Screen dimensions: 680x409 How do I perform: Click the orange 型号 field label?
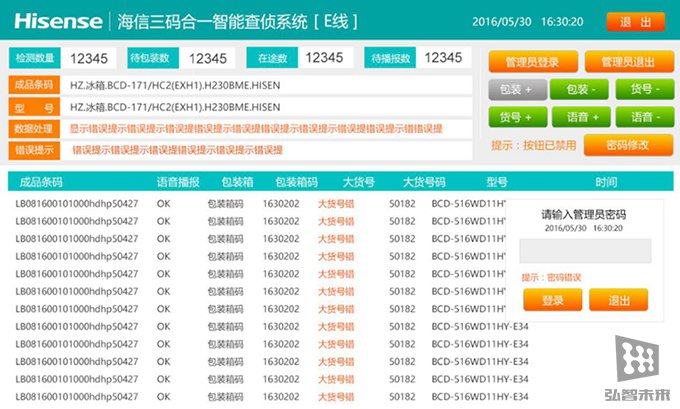(x=34, y=107)
